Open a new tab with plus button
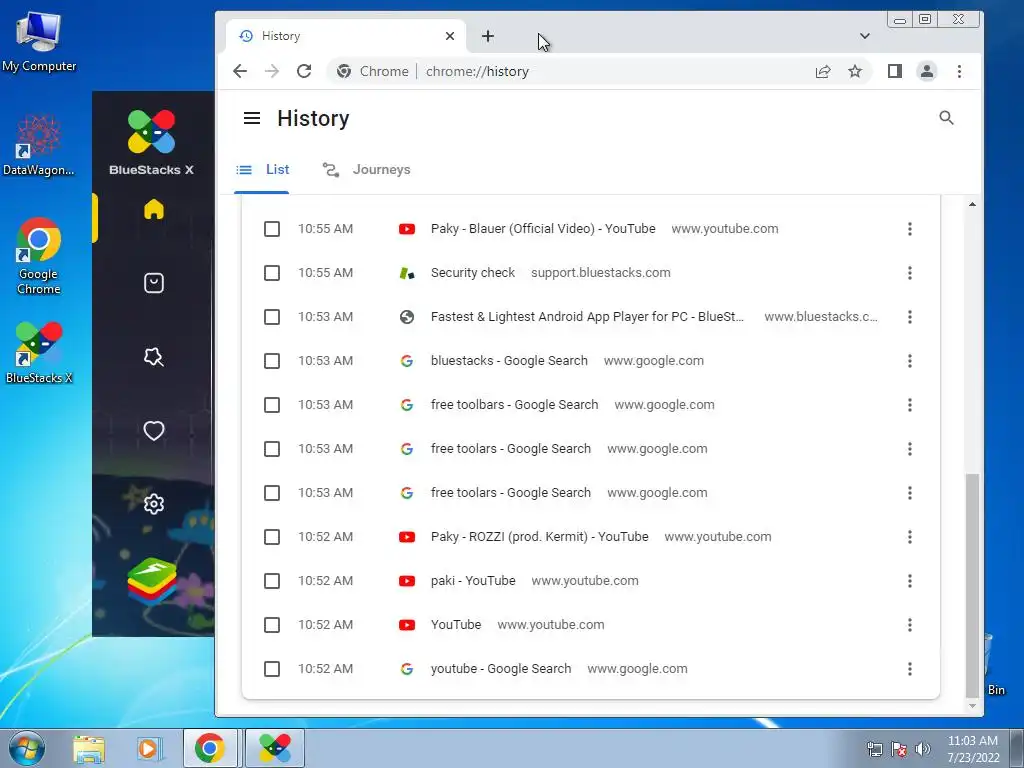Image resolution: width=1024 pixels, height=768 pixels. (488, 36)
